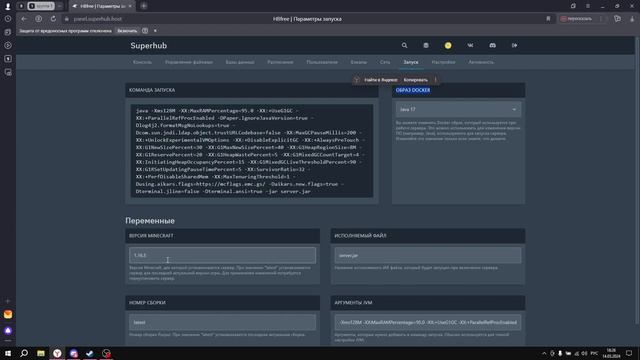The width and height of the screenshot is (640, 360).
Task: Click the search magnifier in Superhub header
Action: point(404,45)
